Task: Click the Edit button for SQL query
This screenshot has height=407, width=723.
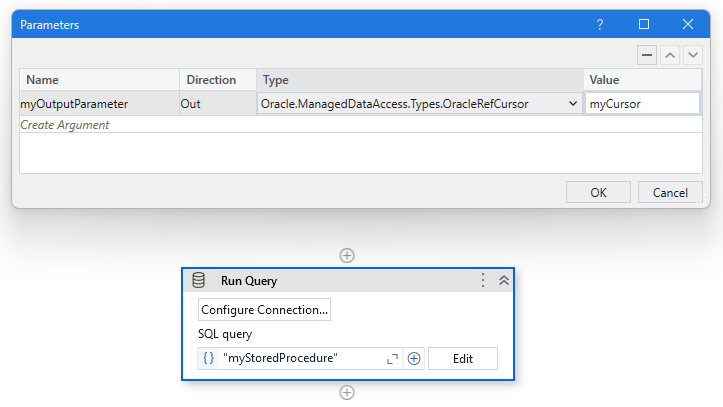Action: click(x=462, y=358)
